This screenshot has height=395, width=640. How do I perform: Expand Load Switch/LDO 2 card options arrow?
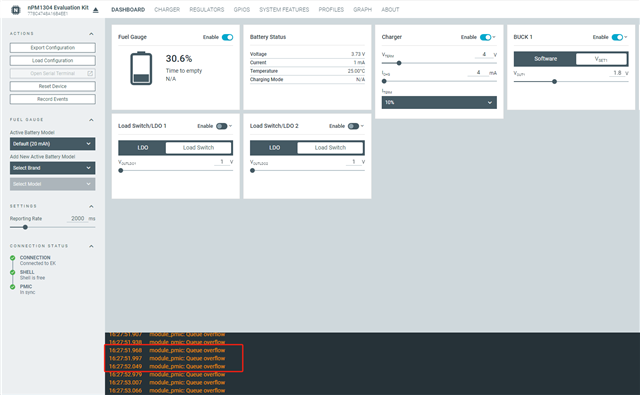362,126
